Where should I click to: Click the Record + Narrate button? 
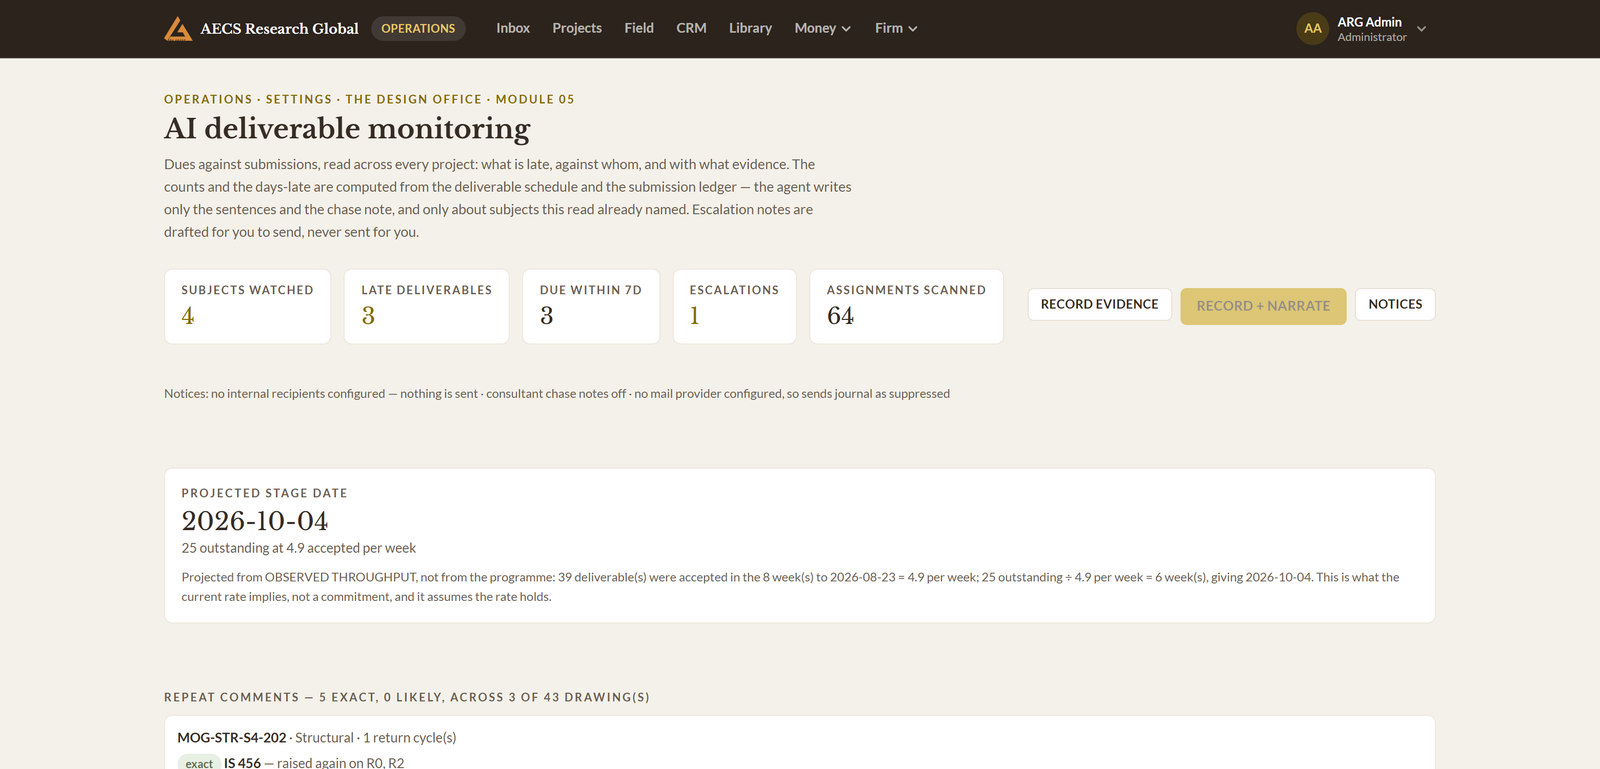click(x=1263, y=306)
